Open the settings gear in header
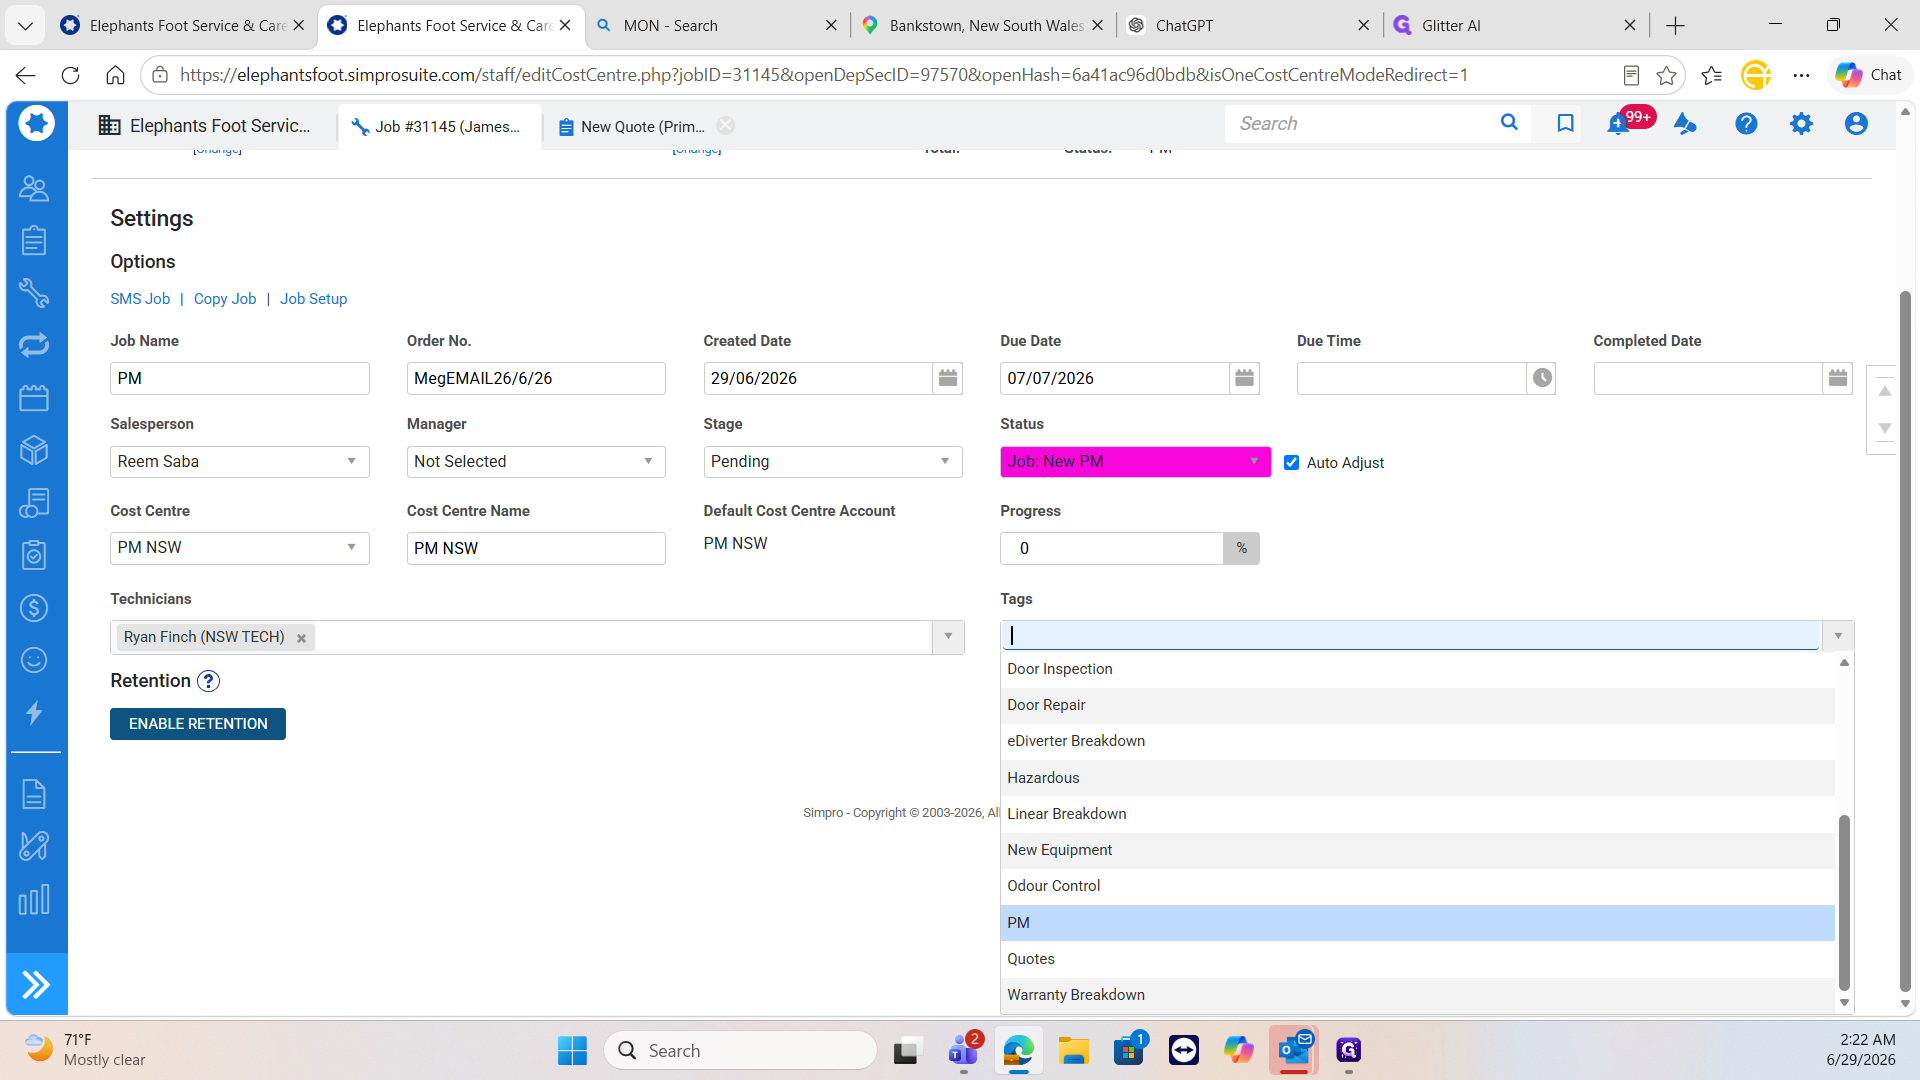Screen dimensions: 1920x1080 click(1801, 123)
